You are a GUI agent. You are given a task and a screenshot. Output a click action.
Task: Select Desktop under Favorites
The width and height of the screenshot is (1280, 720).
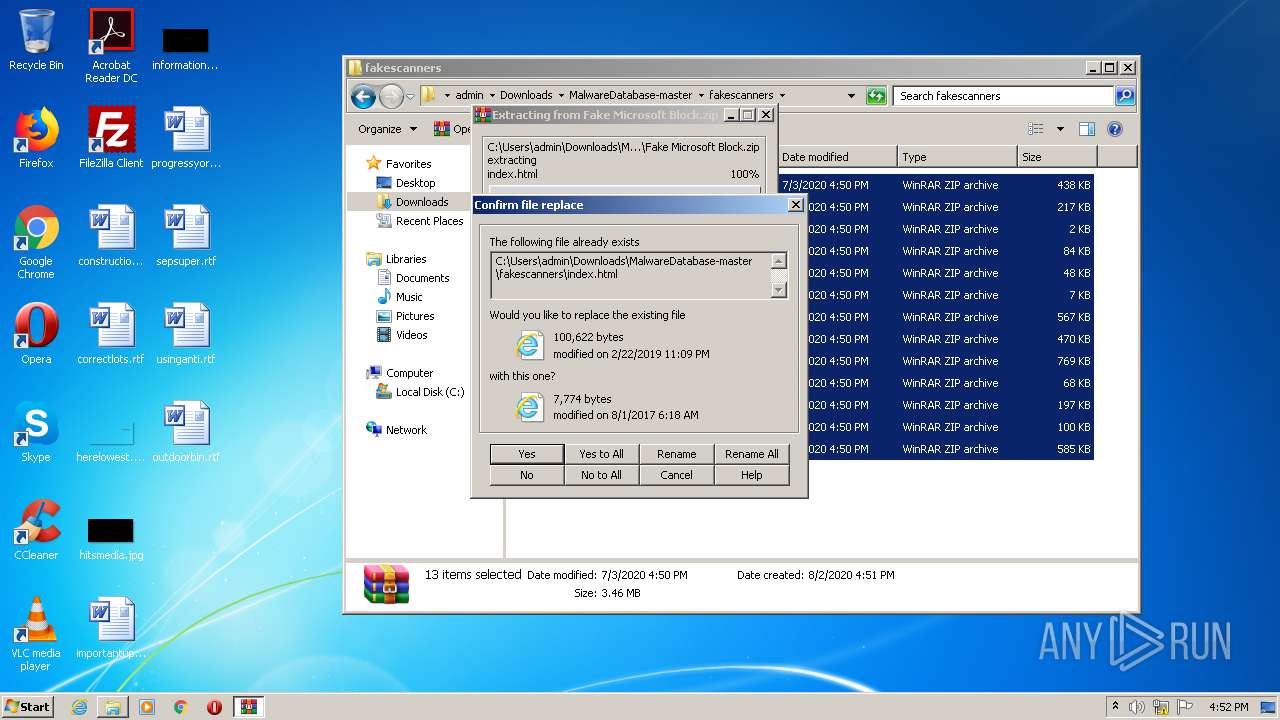click(415, 183)
